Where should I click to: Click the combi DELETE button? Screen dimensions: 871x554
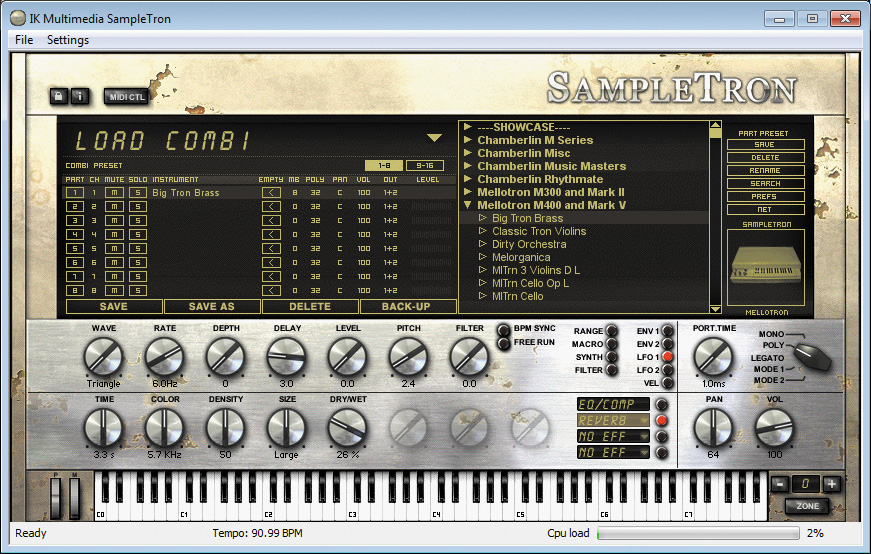pos(310,307)
